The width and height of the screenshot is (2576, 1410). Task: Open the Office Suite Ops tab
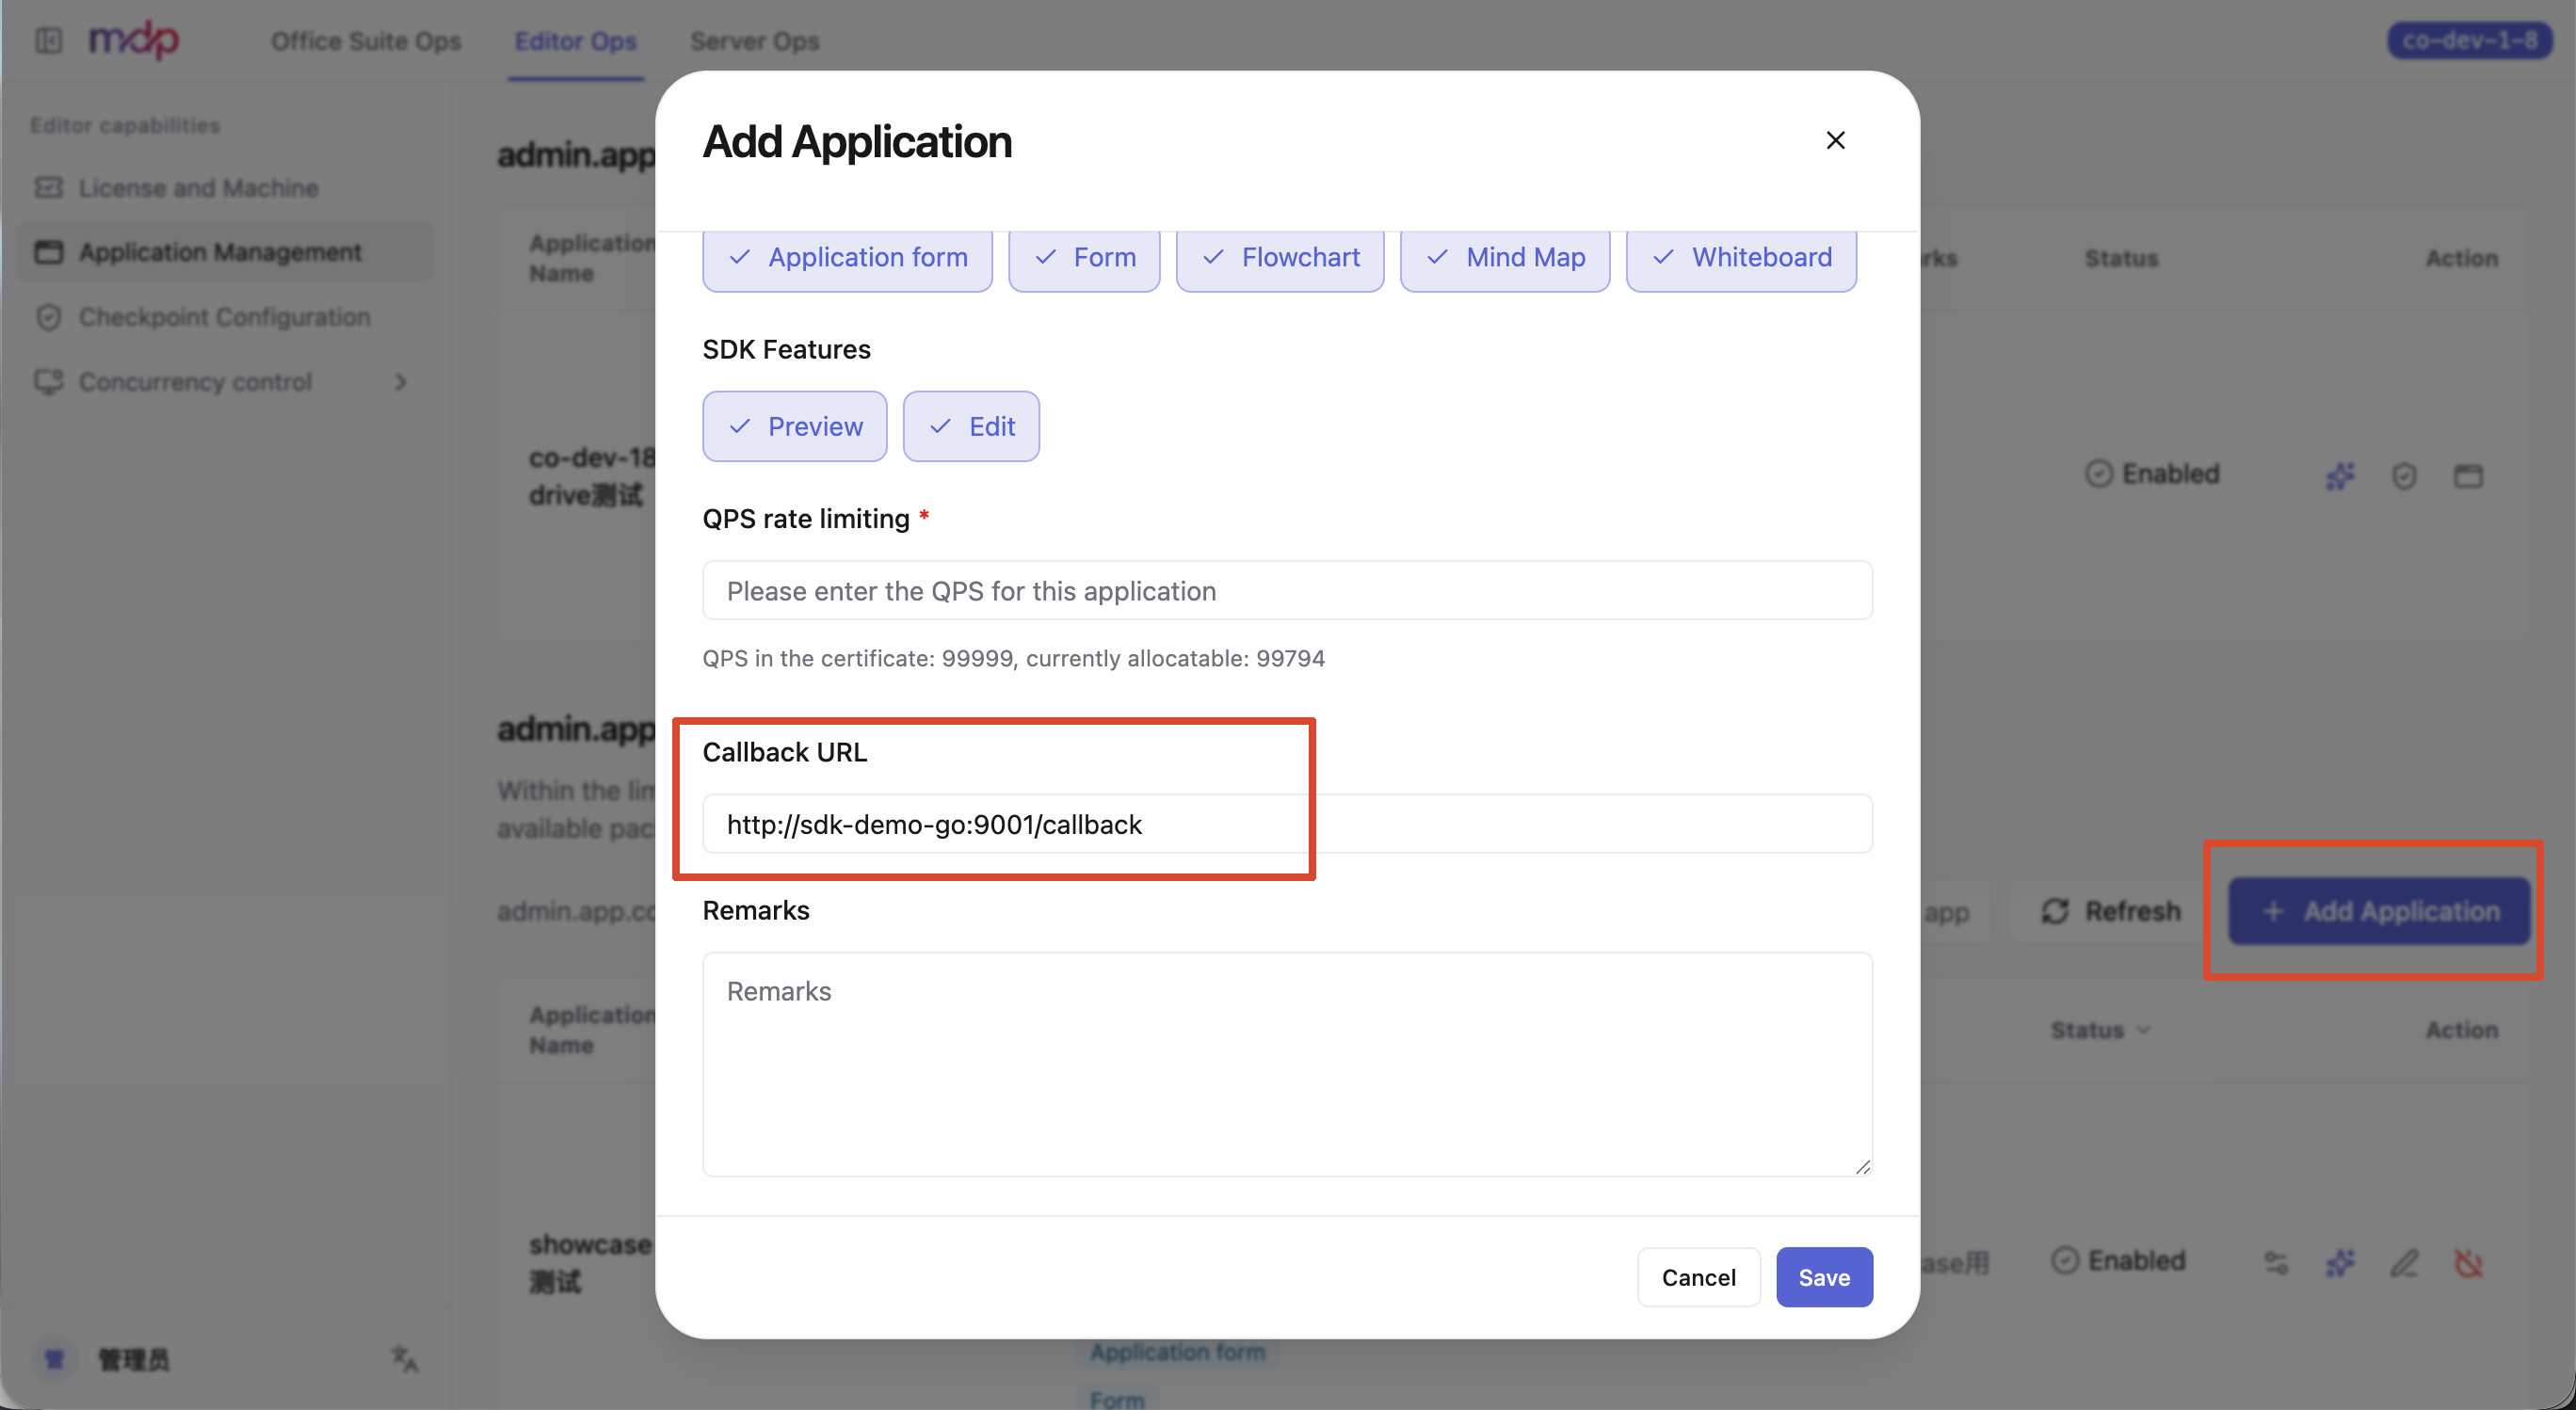pyautogui.click(x=366, y=41)
